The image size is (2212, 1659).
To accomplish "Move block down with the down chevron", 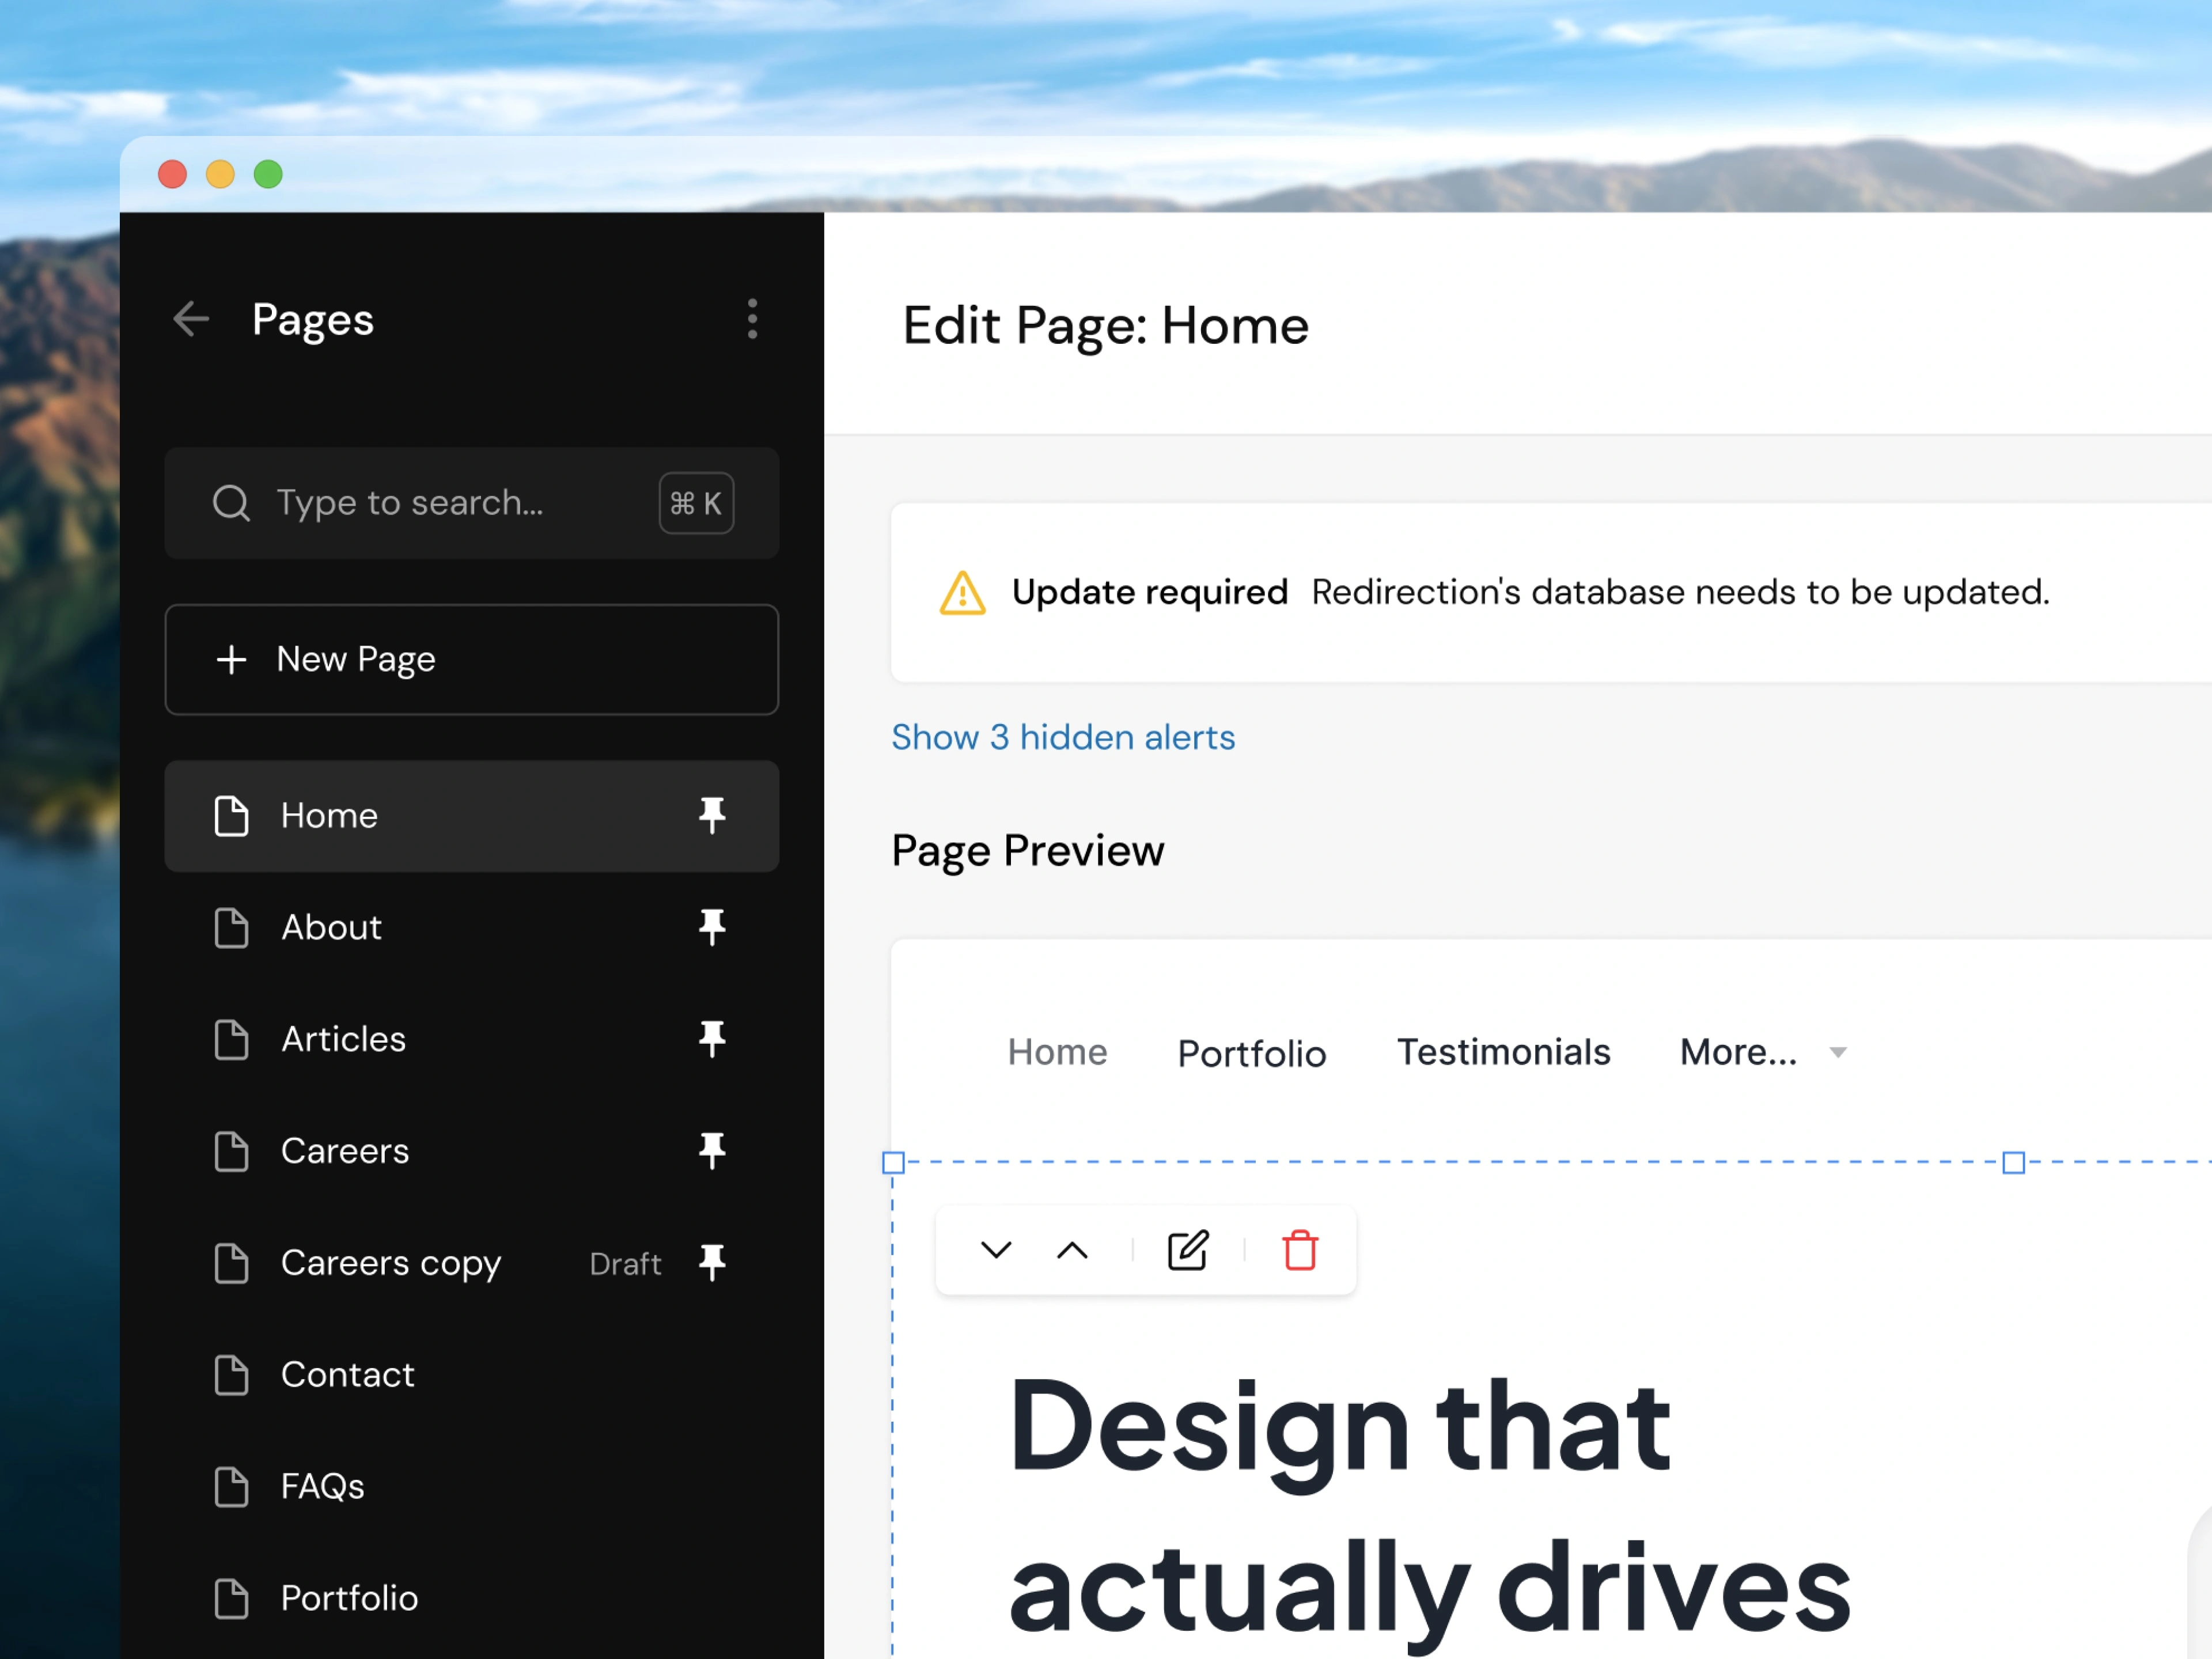I will point(996,1250).
